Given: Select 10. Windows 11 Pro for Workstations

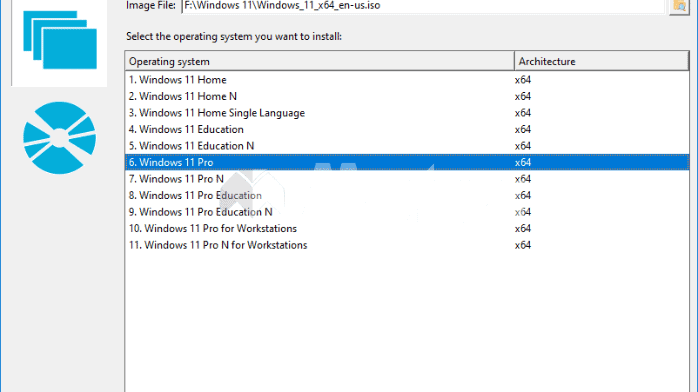Looking at the screenshot, I should point(213,228).
